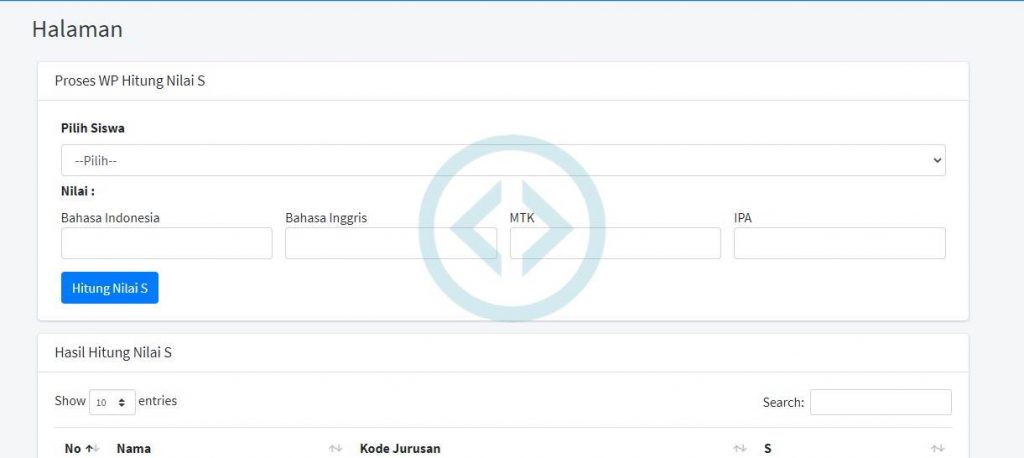Click Hasil Hitung Nilai S panel title
This screenshot has width=1024, height=458.
tap(113, 352)
